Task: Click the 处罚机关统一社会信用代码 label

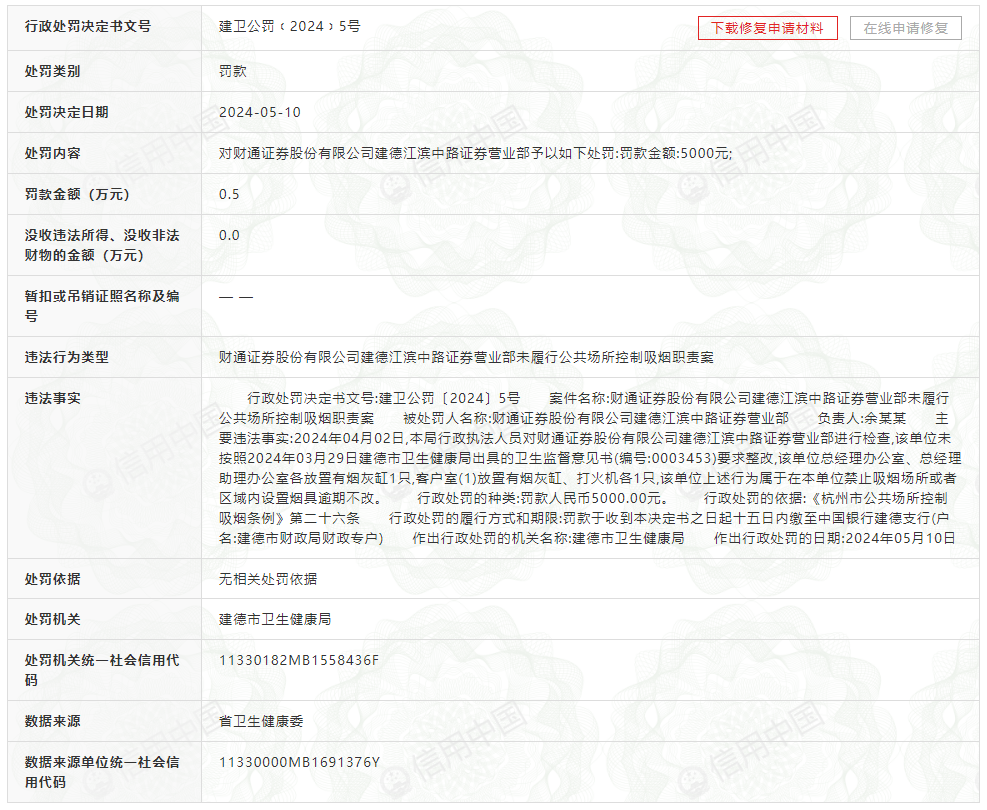Action: pyautogui.click(x=102, y=670)
